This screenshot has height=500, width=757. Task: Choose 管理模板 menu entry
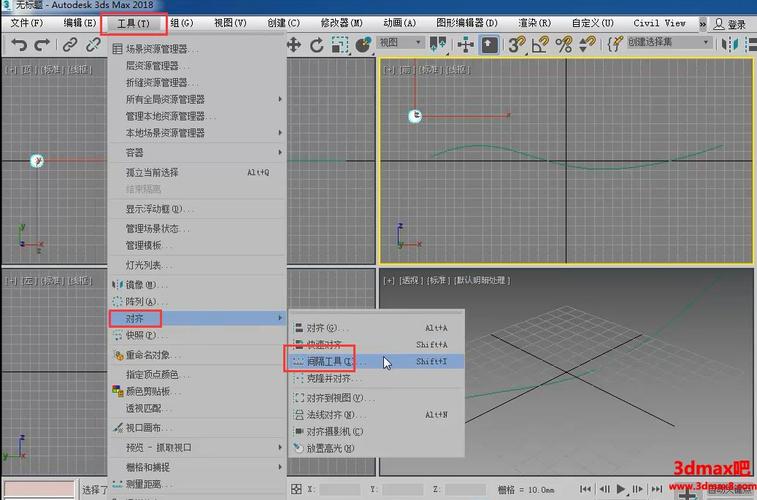tap(197, 246)
